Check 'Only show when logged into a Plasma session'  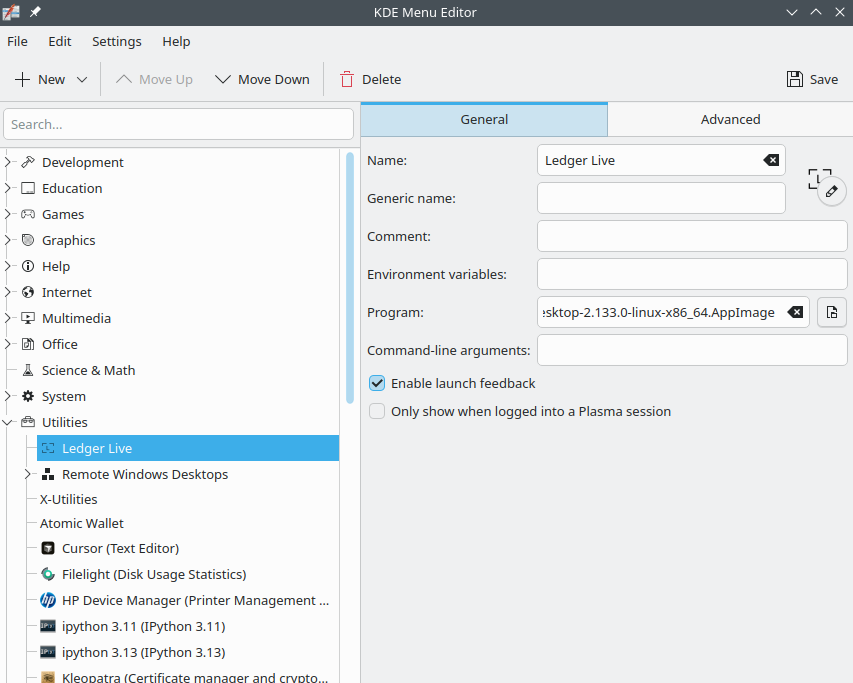tap(377, 411)
